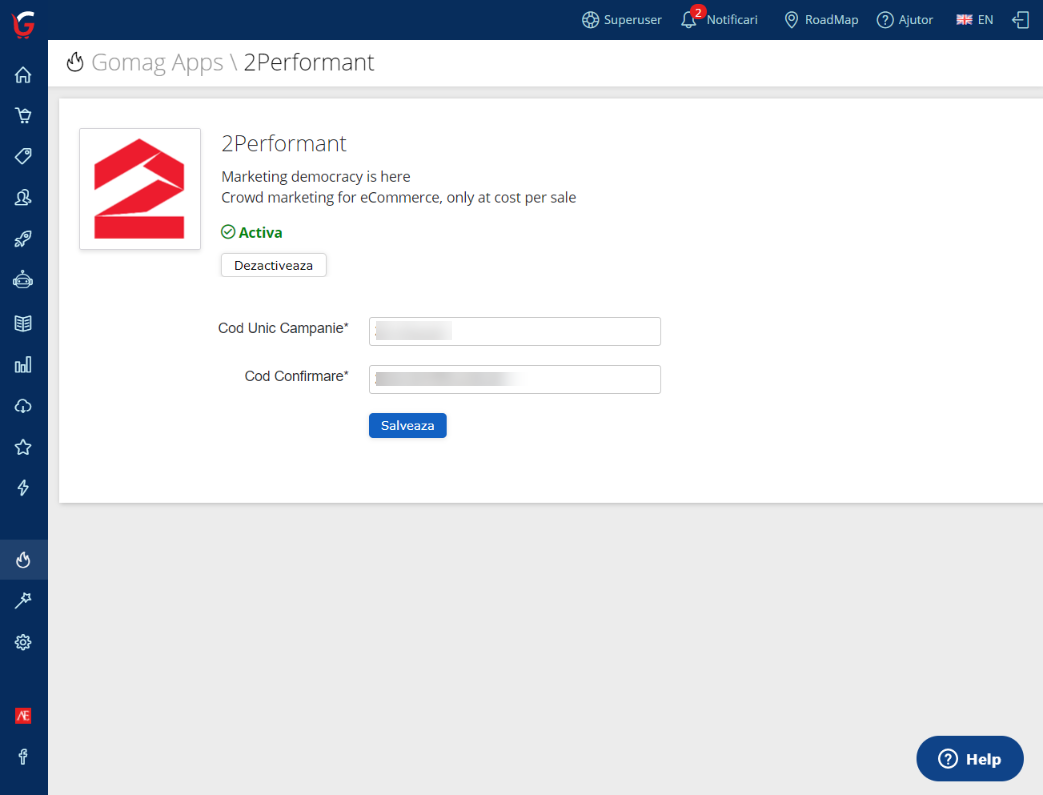Click the 2Performant breadcrumb title
This screenshot has width=1043, height=795.
pos(309,63)
